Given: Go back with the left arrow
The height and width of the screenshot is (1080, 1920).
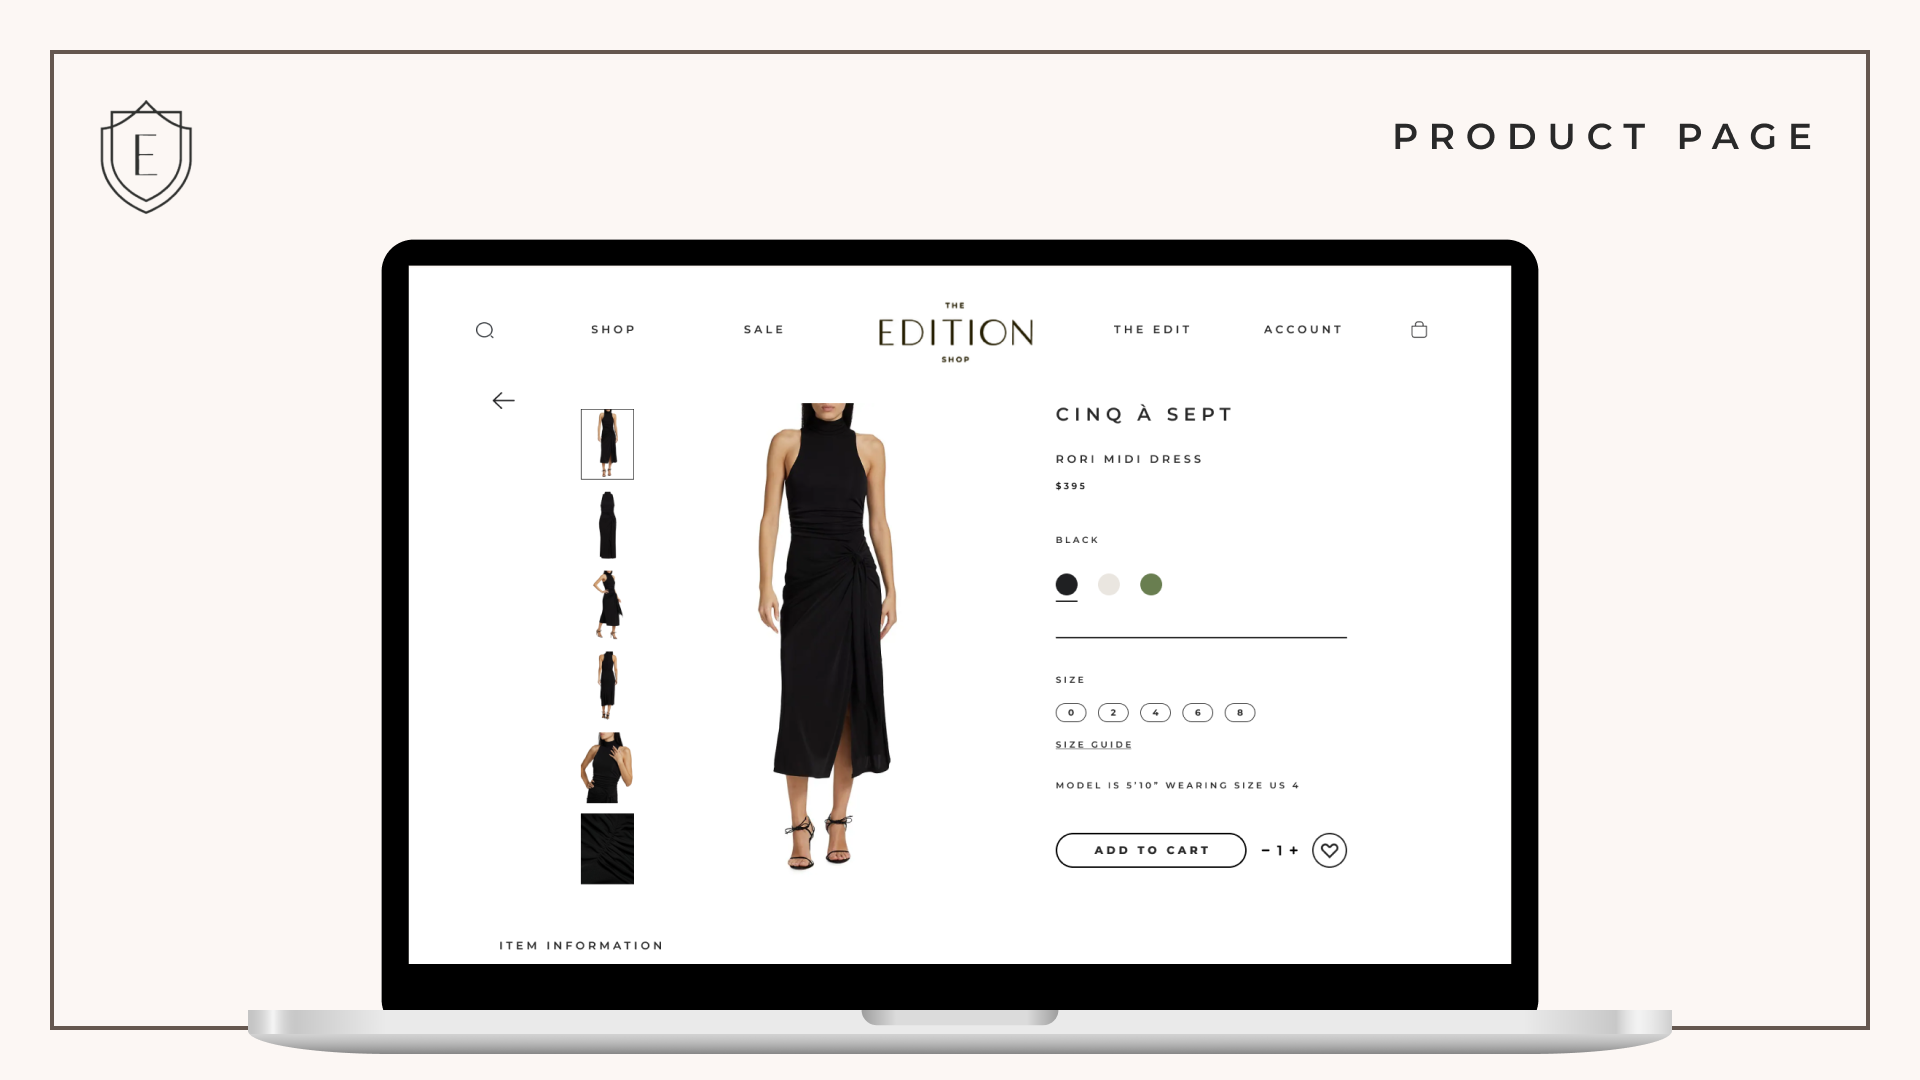Looking at the screenshot, I should point(503,401).
